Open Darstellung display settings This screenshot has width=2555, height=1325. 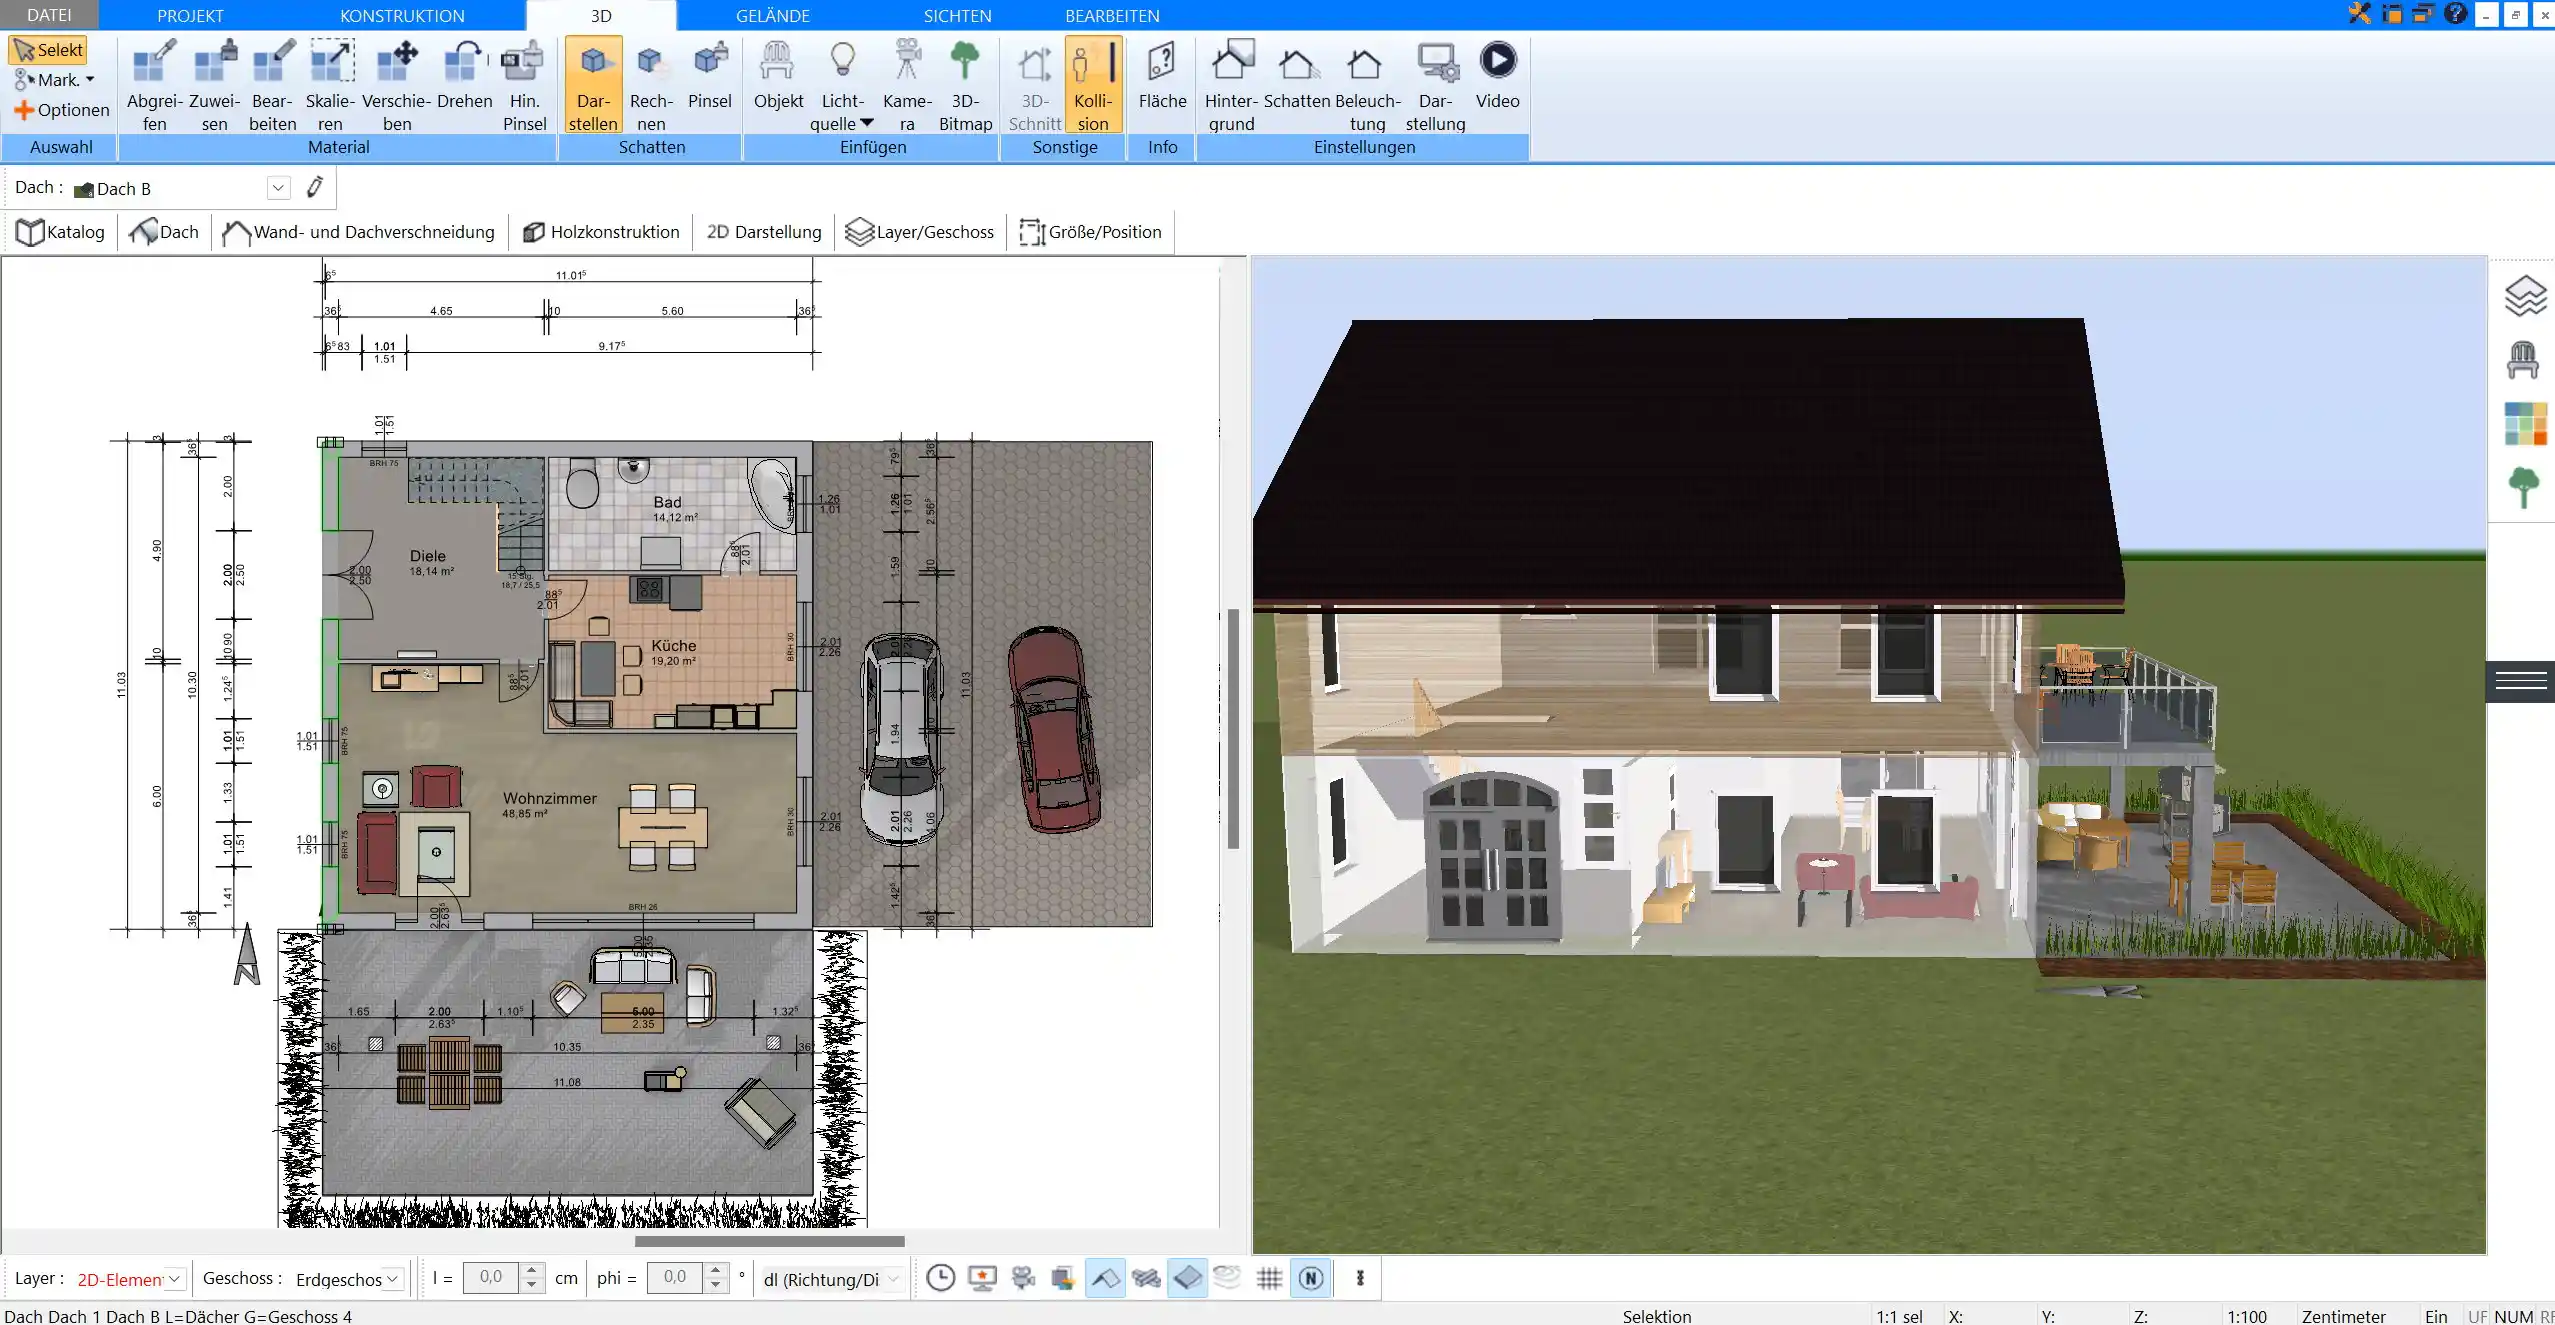pyautogui.click(x=1435, y=85)
